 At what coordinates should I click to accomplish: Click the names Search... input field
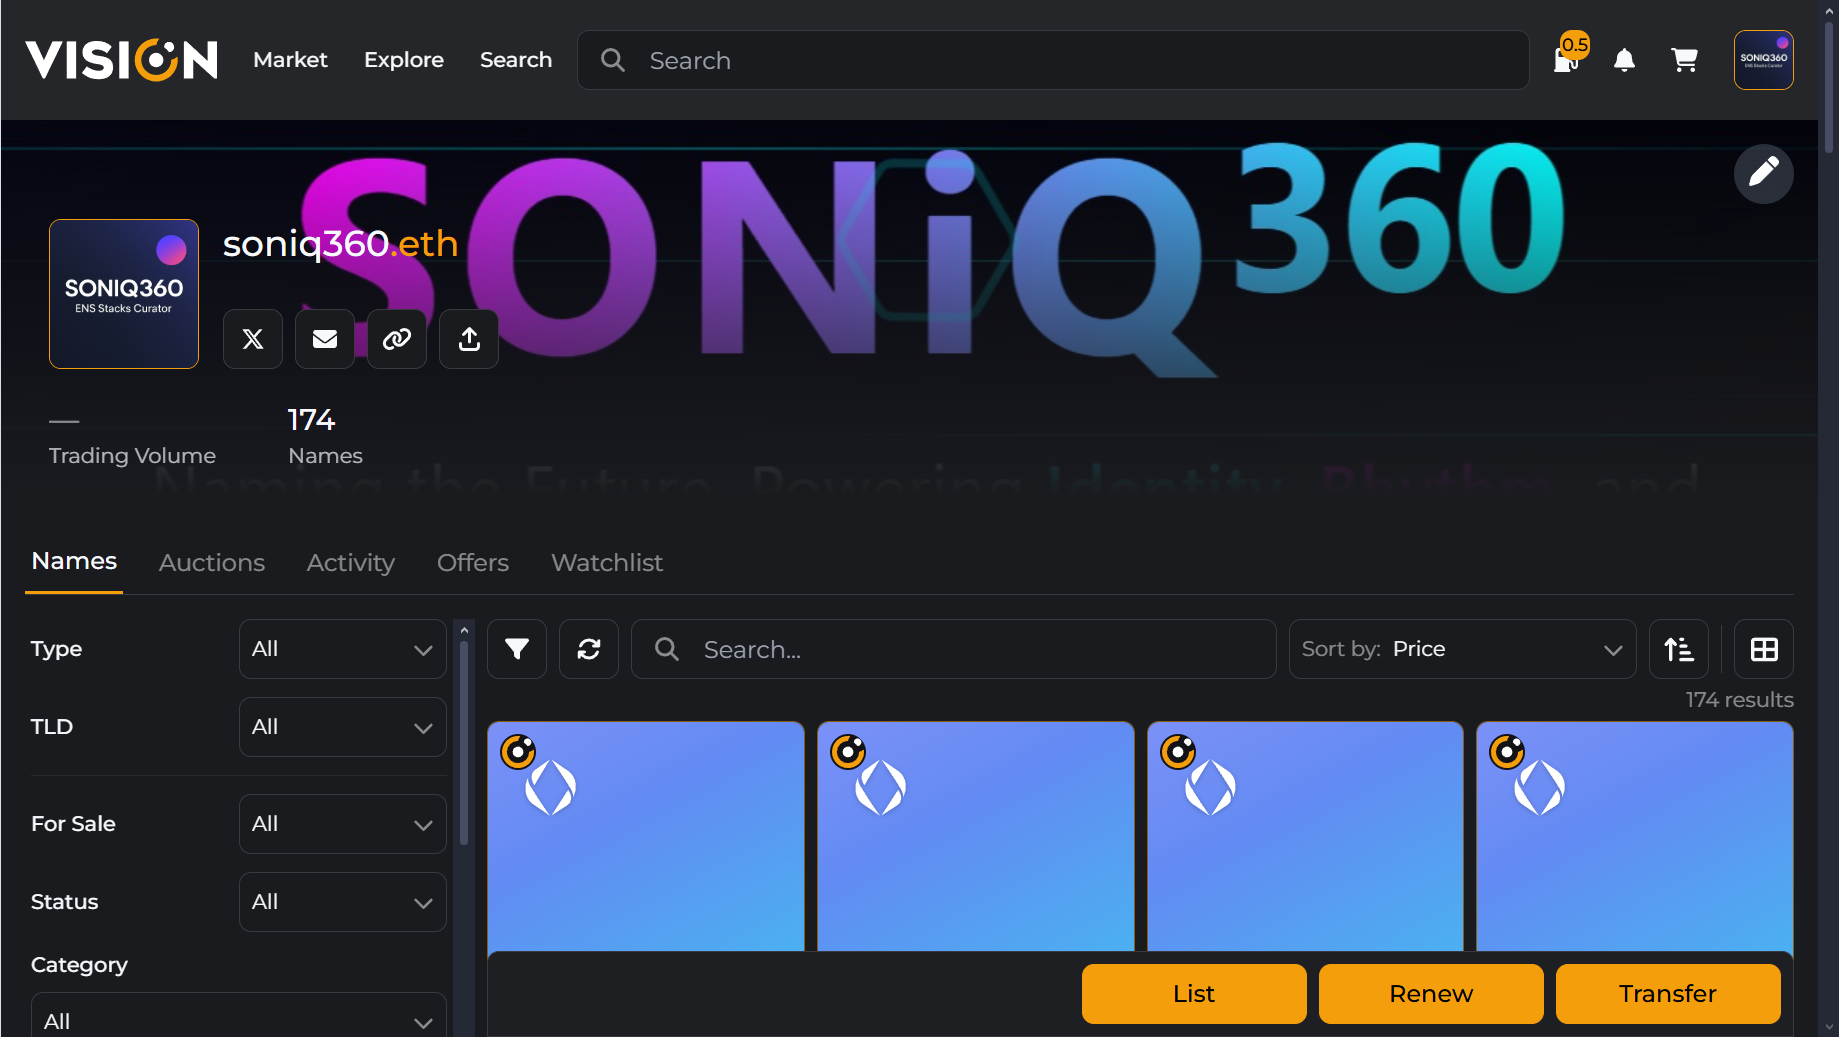tap(954, 649)
